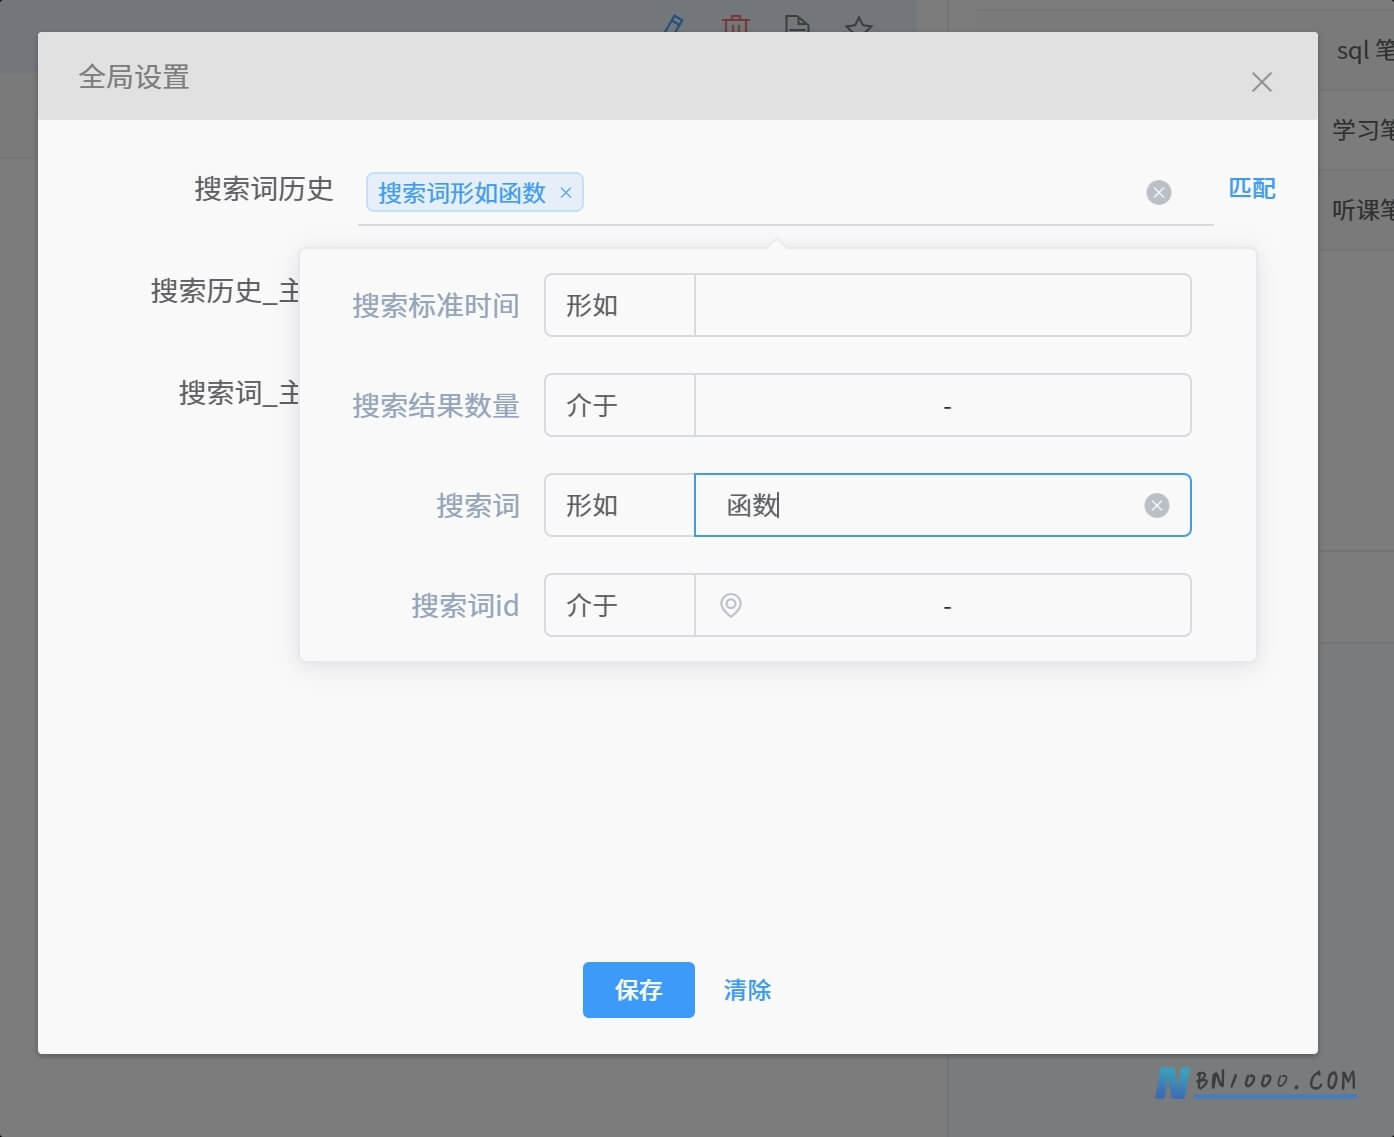Remove the 搜索词形如函数 tag
Screen dimensions: 1394x1137
coord(566,193)
